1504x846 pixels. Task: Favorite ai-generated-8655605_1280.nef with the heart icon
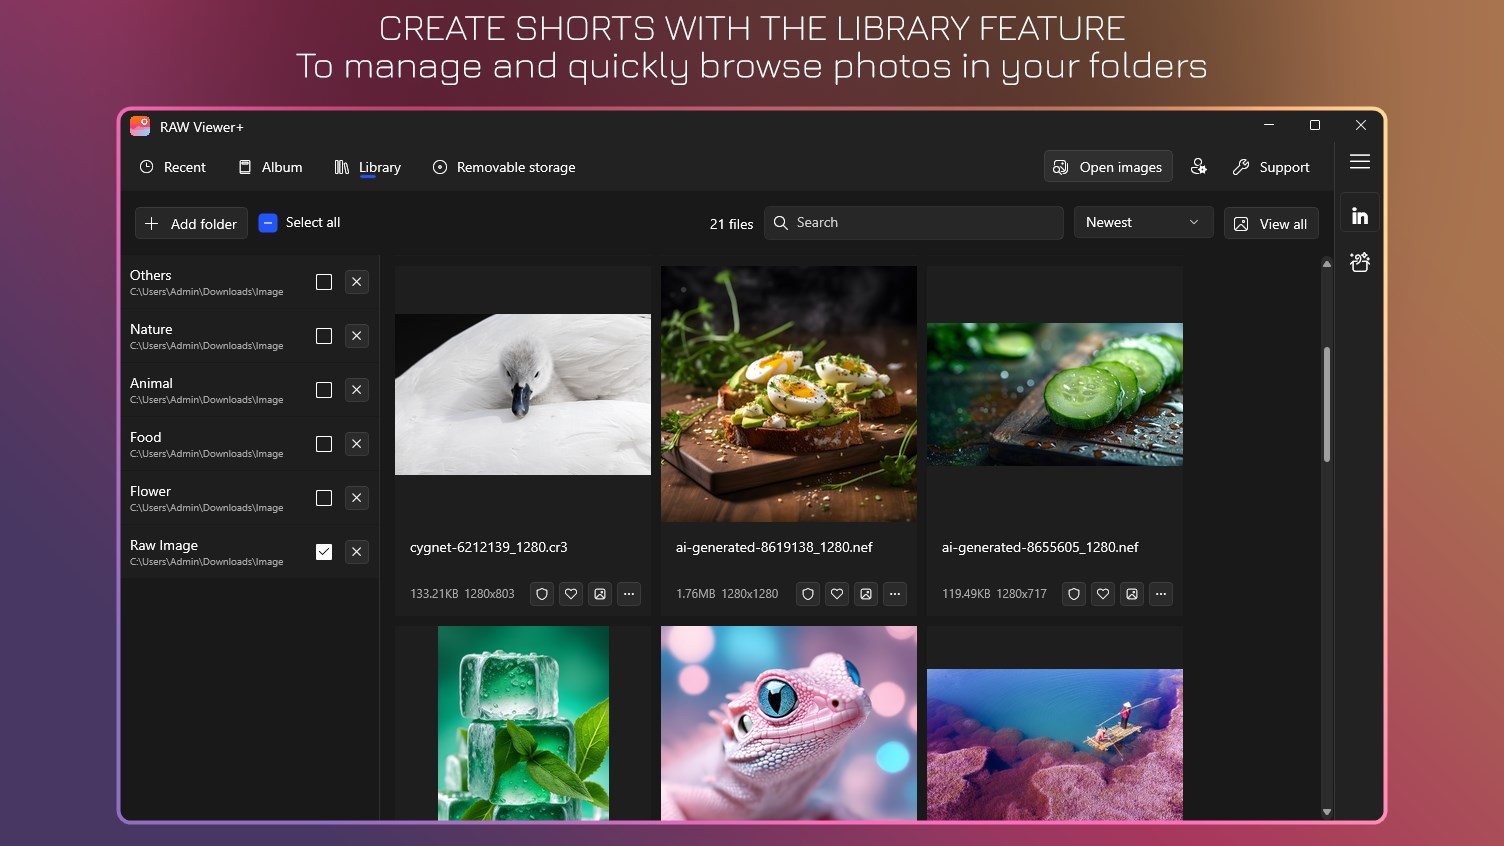pos(1103,594)
